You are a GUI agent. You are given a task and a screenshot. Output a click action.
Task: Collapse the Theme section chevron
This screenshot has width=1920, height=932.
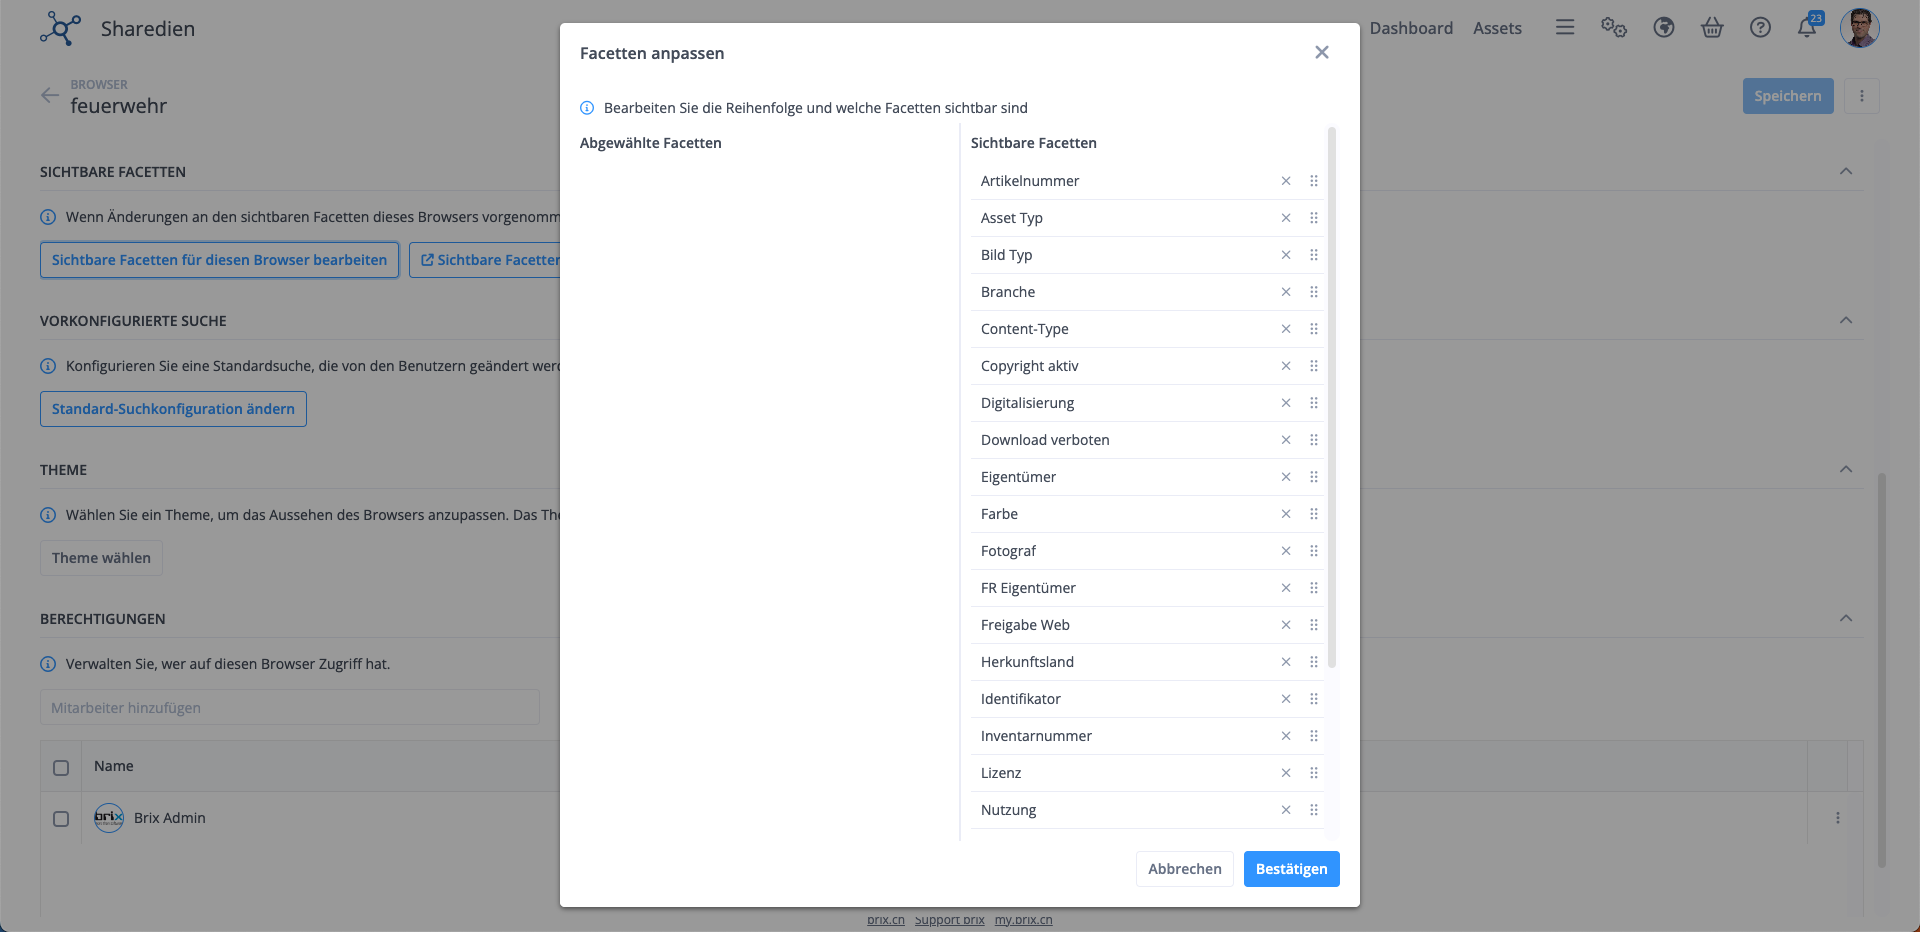click(1846, 470)
